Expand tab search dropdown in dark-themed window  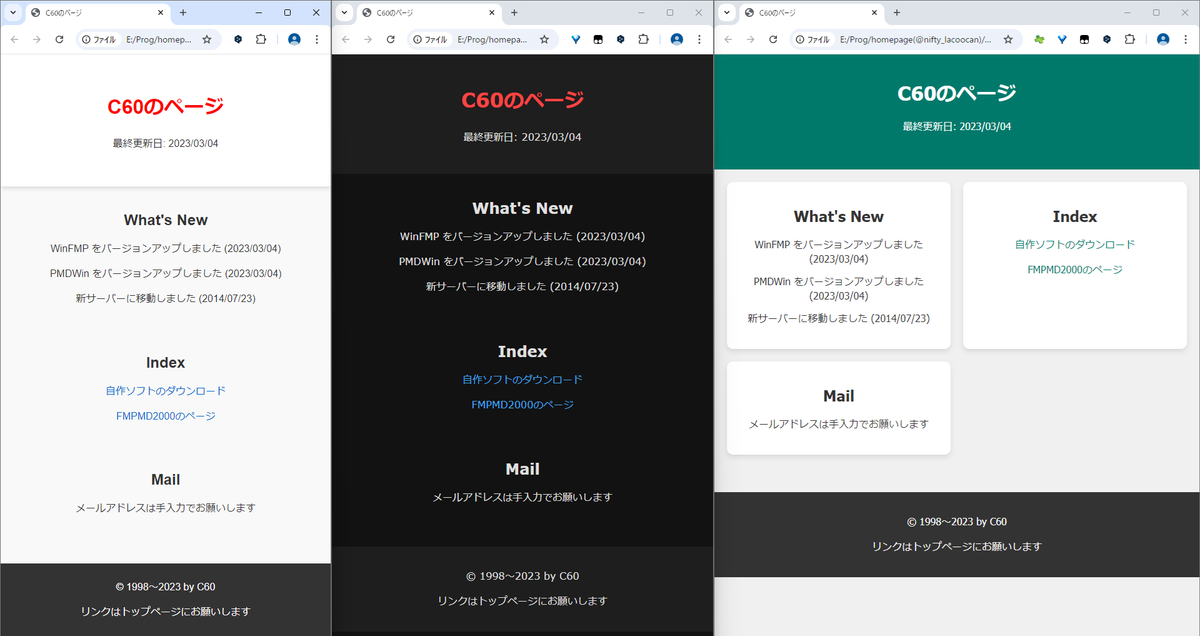click(344, 12)
